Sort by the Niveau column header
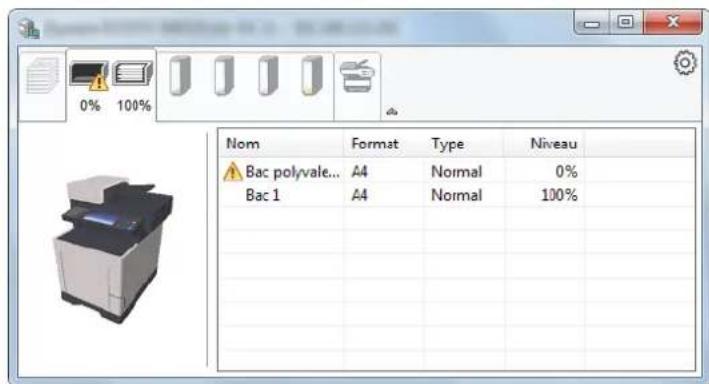709x384 pixels. (x=544, y=144)
